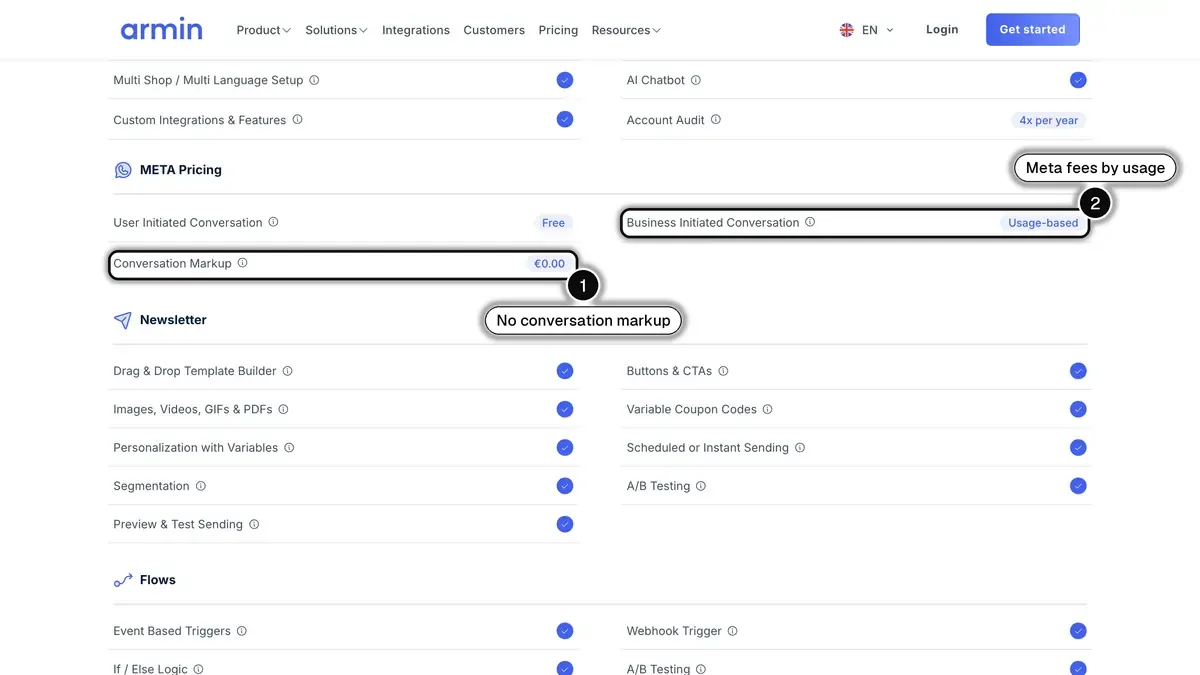The width and height of the screenshot is (1200, 675).
Task: Click checkmark for Personalization with Variables
Action: [565, 447]
